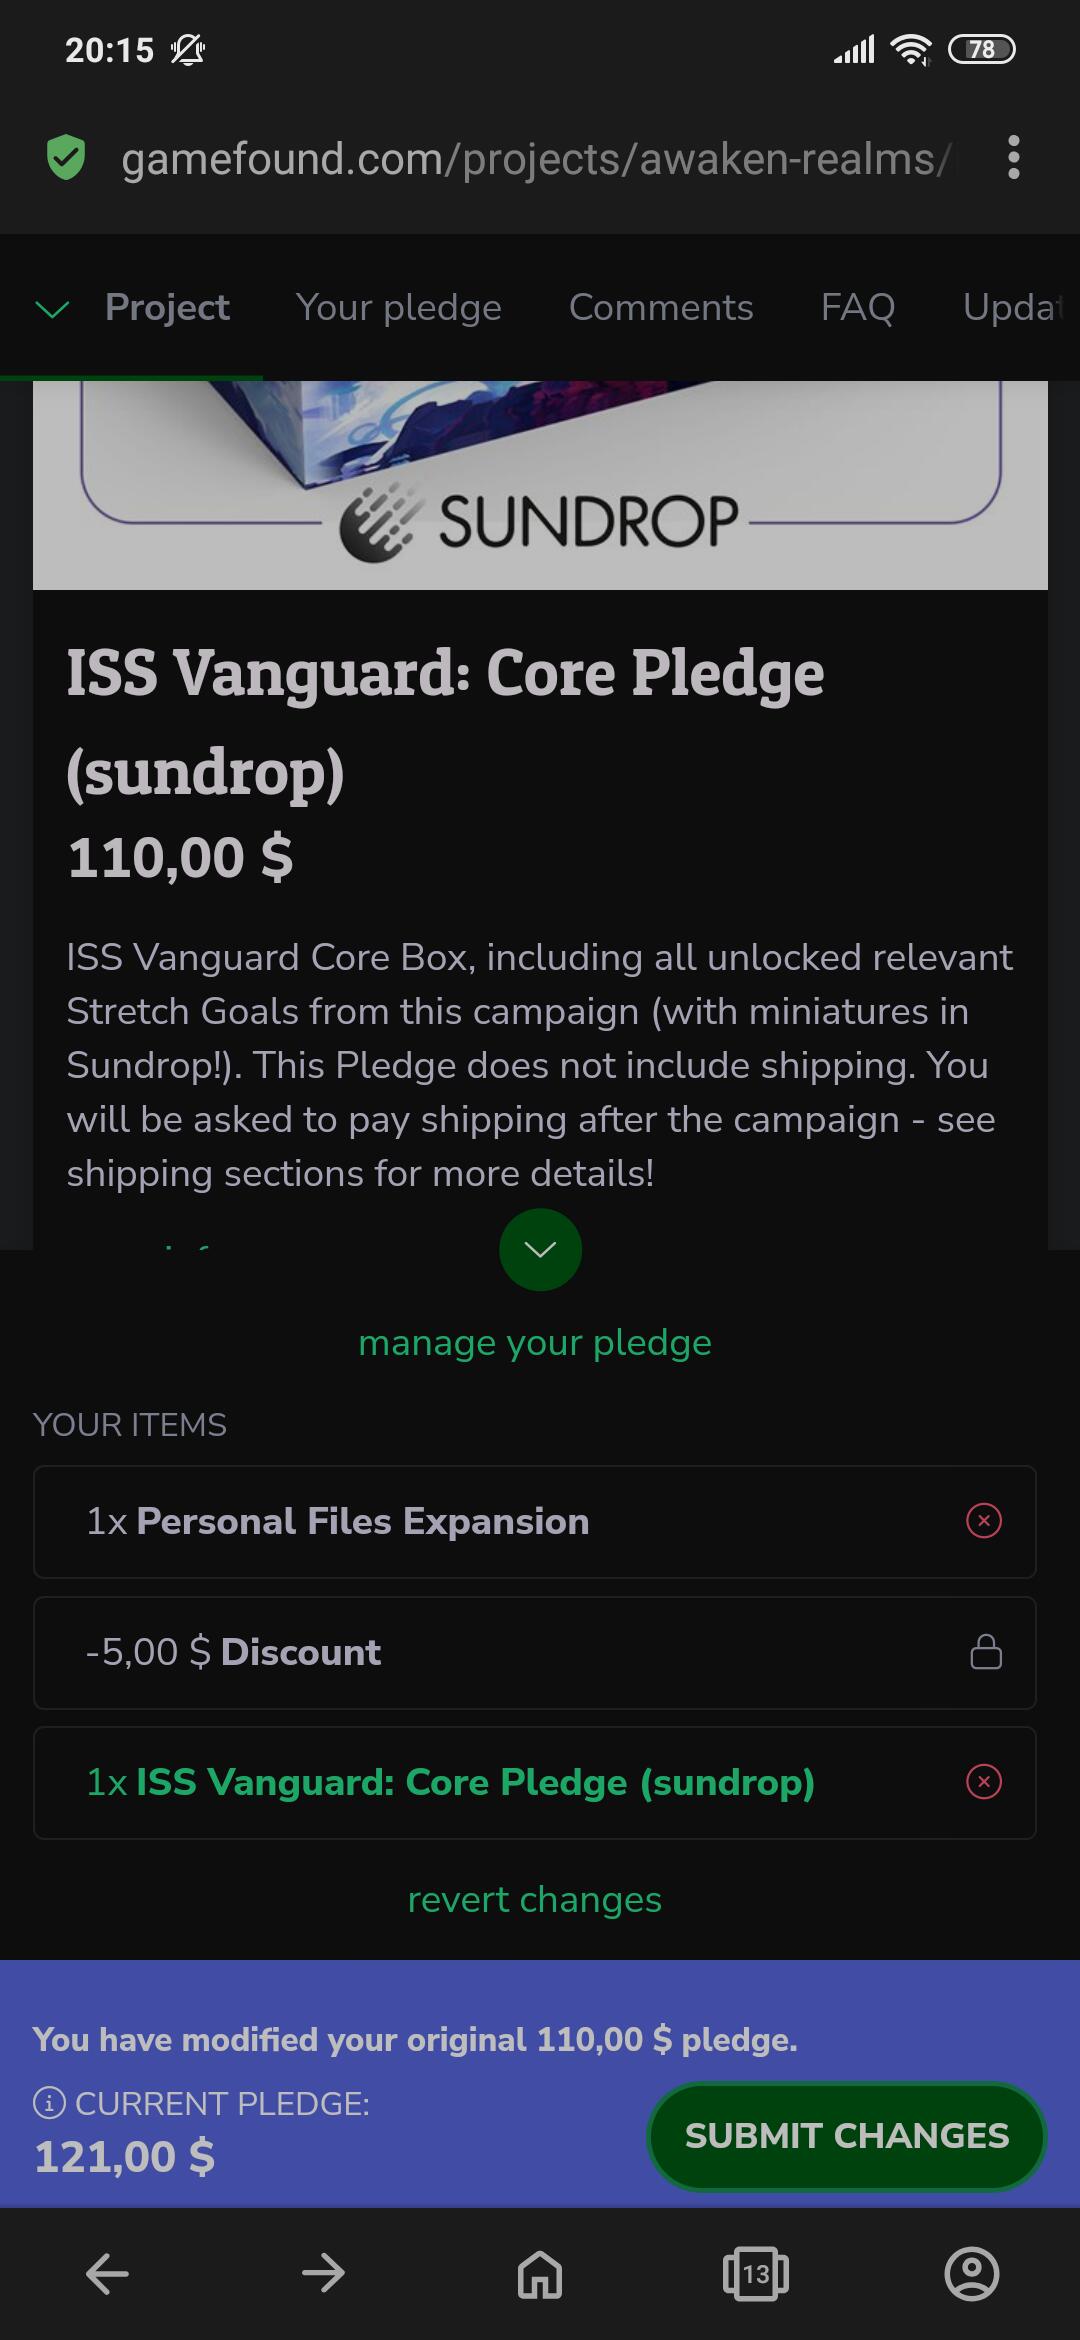This screenshot has width=1080, height=2340.
Task: Remove ISS Vanguard Core Pledge item
Action: tap(984, 1782)
